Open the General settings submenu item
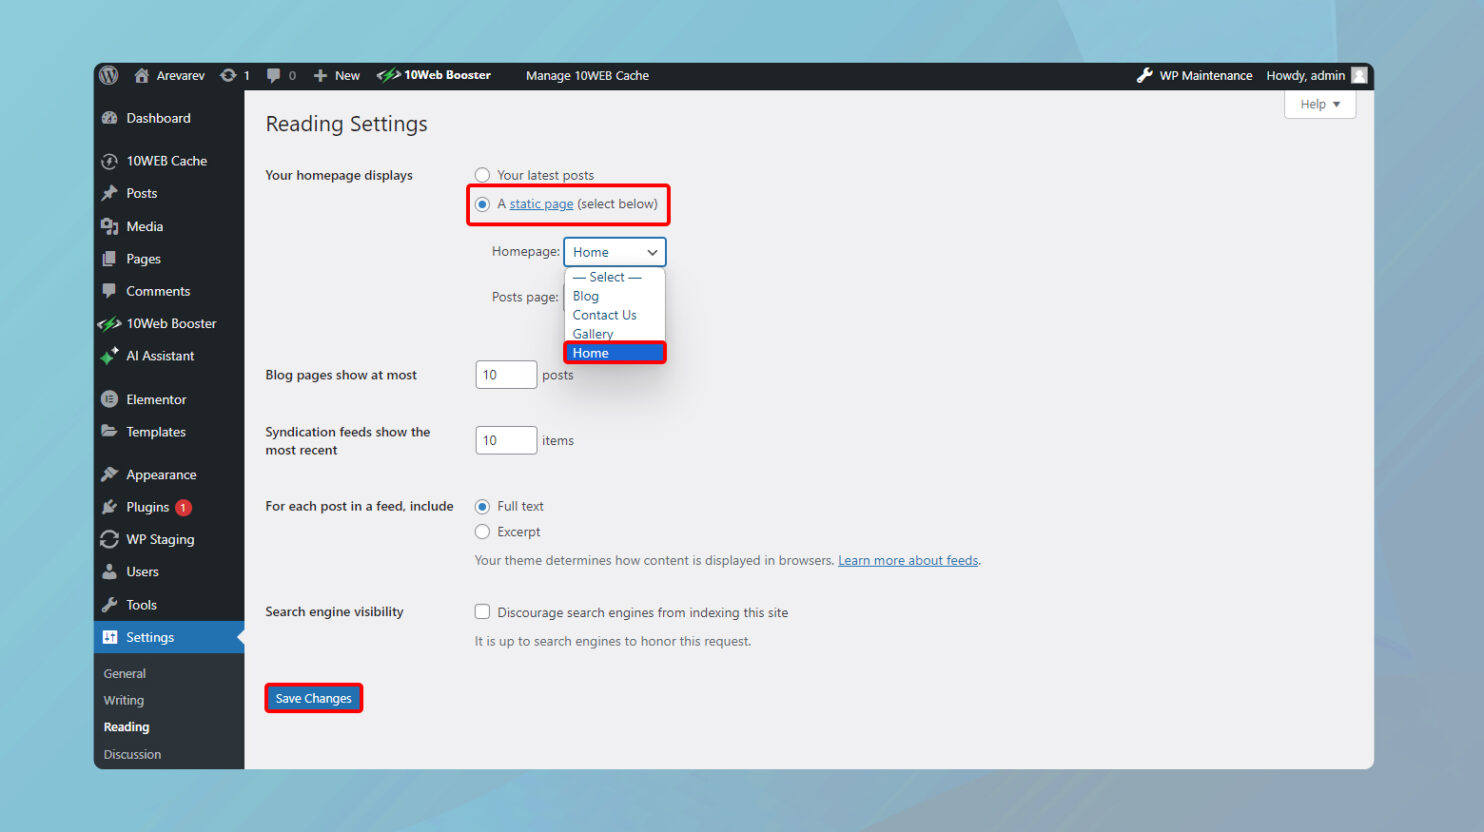The image size is (1484, 832). 125,673
